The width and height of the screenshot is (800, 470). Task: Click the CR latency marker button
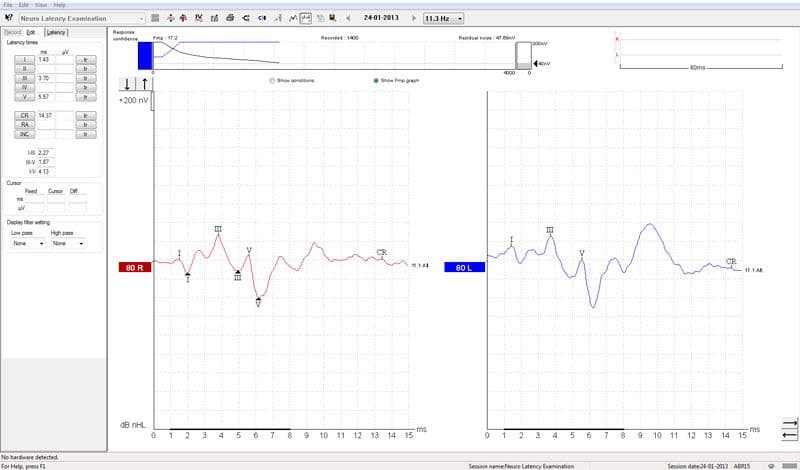coord(24,116)
